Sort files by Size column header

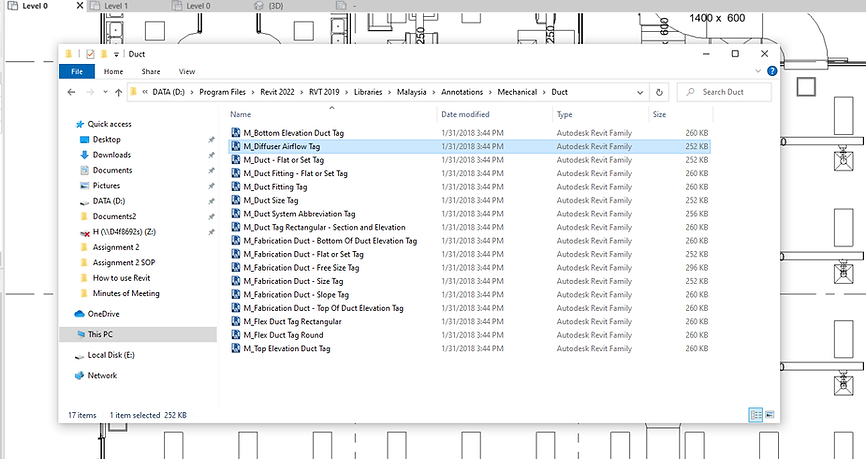[659, 114]
